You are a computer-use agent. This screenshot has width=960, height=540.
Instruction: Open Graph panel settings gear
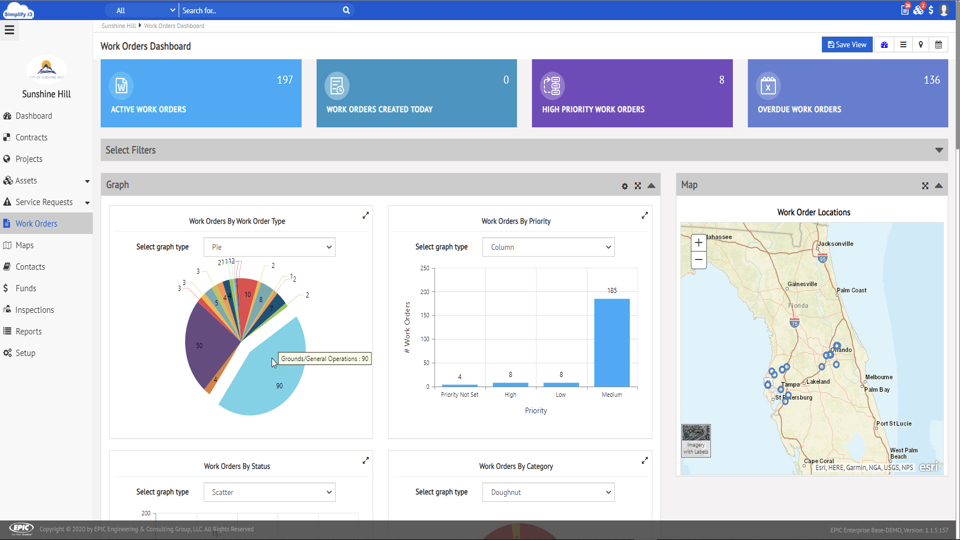[625, 186]
